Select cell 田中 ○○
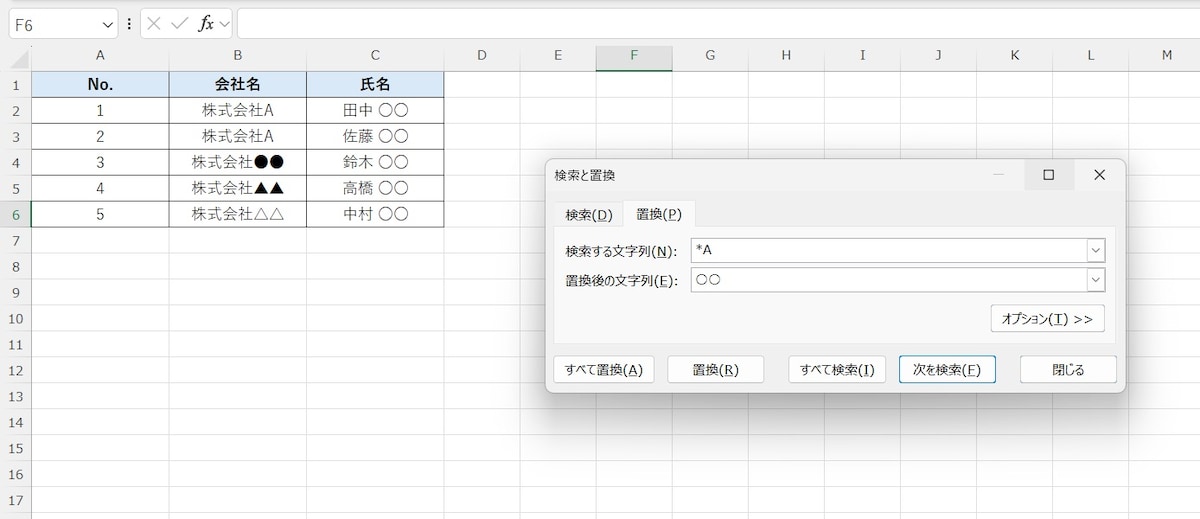The height and width of the screenshot is (519, 1200). coord(375,110)
